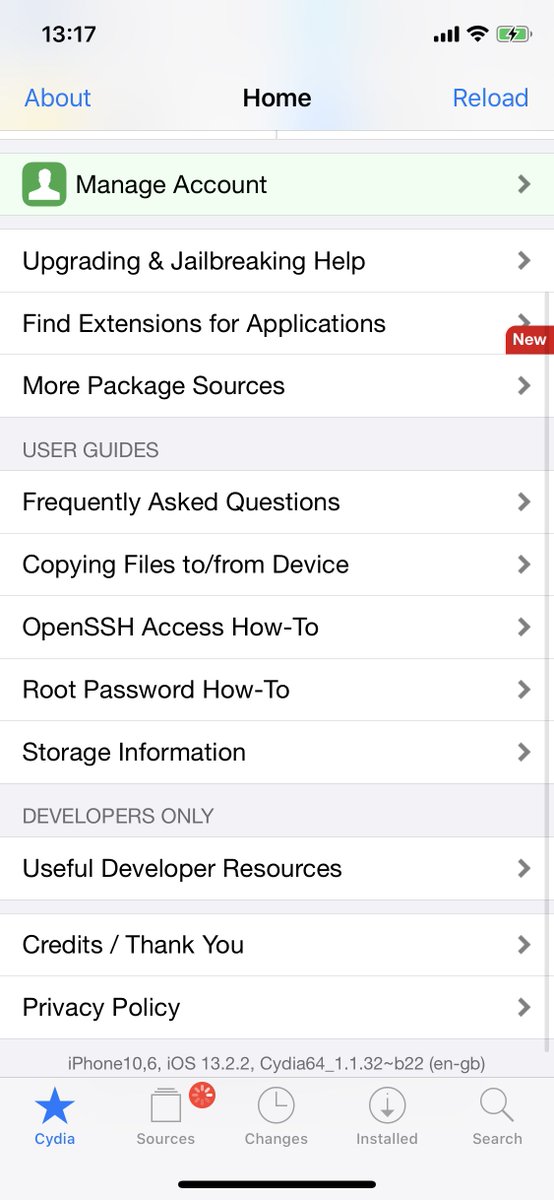
Task: Tap the green Manage Account person icon
Action: [x=44, y=184]
